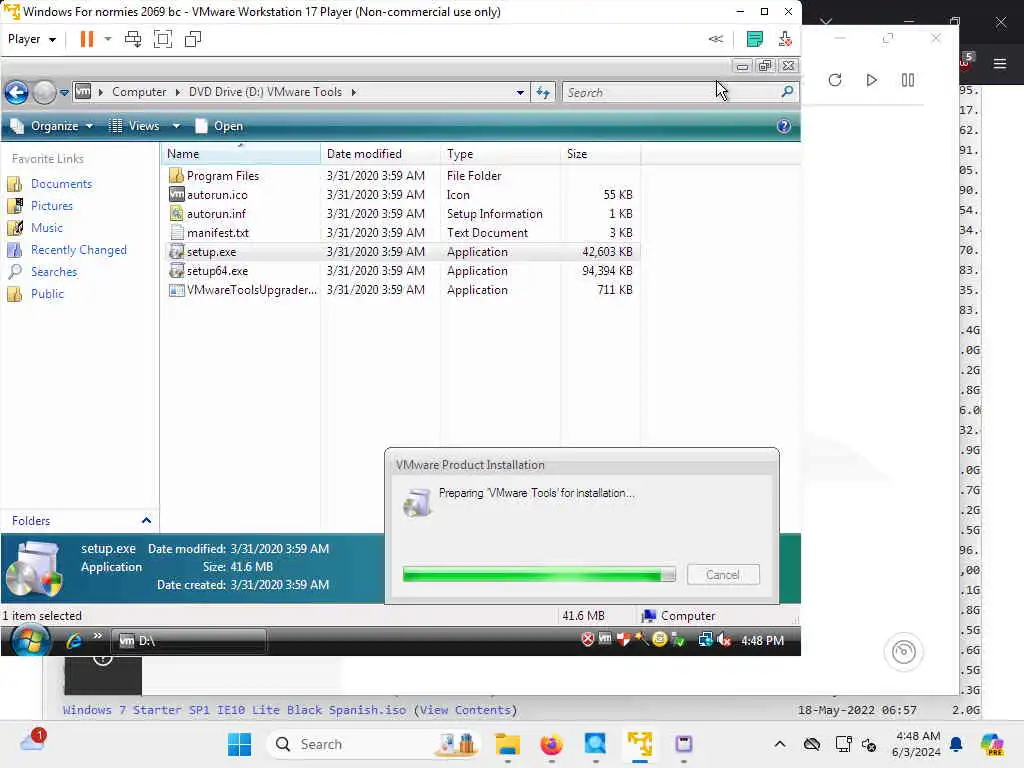Viewport: 1024px width, 768px height.
Task: Select the manifest.txt file
Action: click(217, 232)
